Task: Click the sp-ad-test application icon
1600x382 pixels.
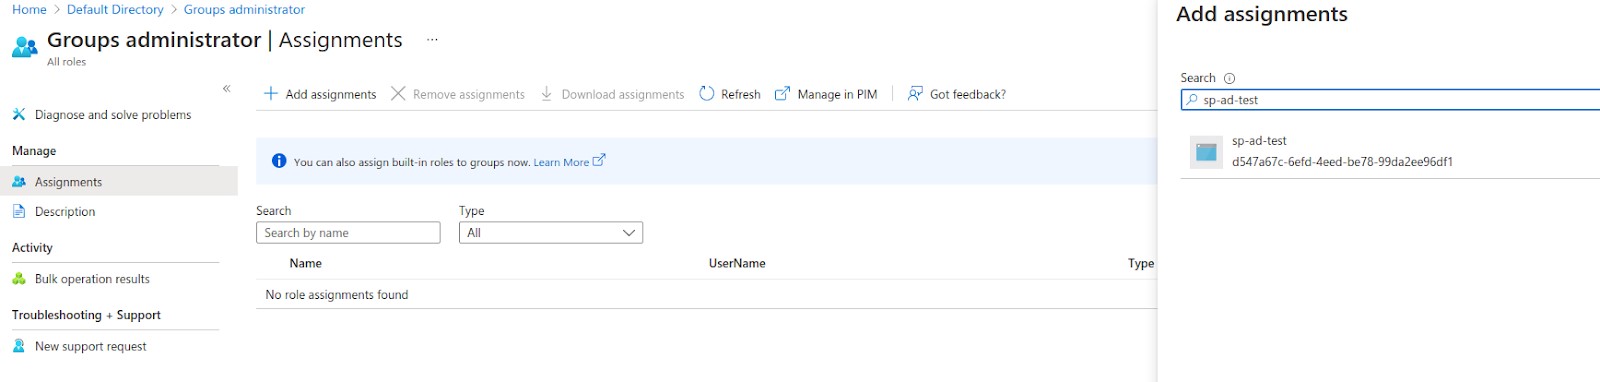Action: tap(1207, 152)
